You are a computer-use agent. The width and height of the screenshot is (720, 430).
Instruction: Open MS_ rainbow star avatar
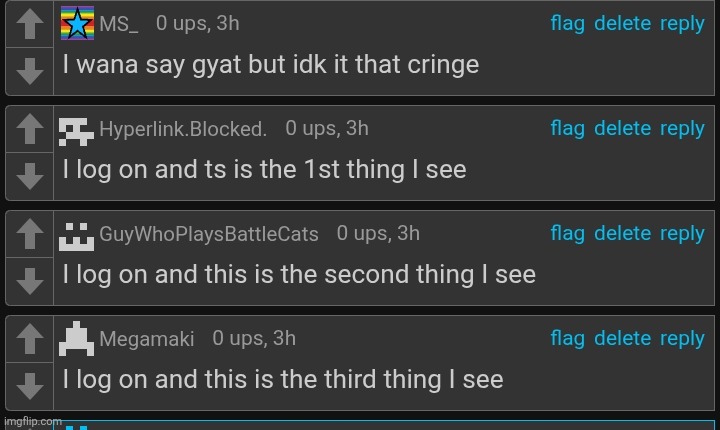(78, 22)
